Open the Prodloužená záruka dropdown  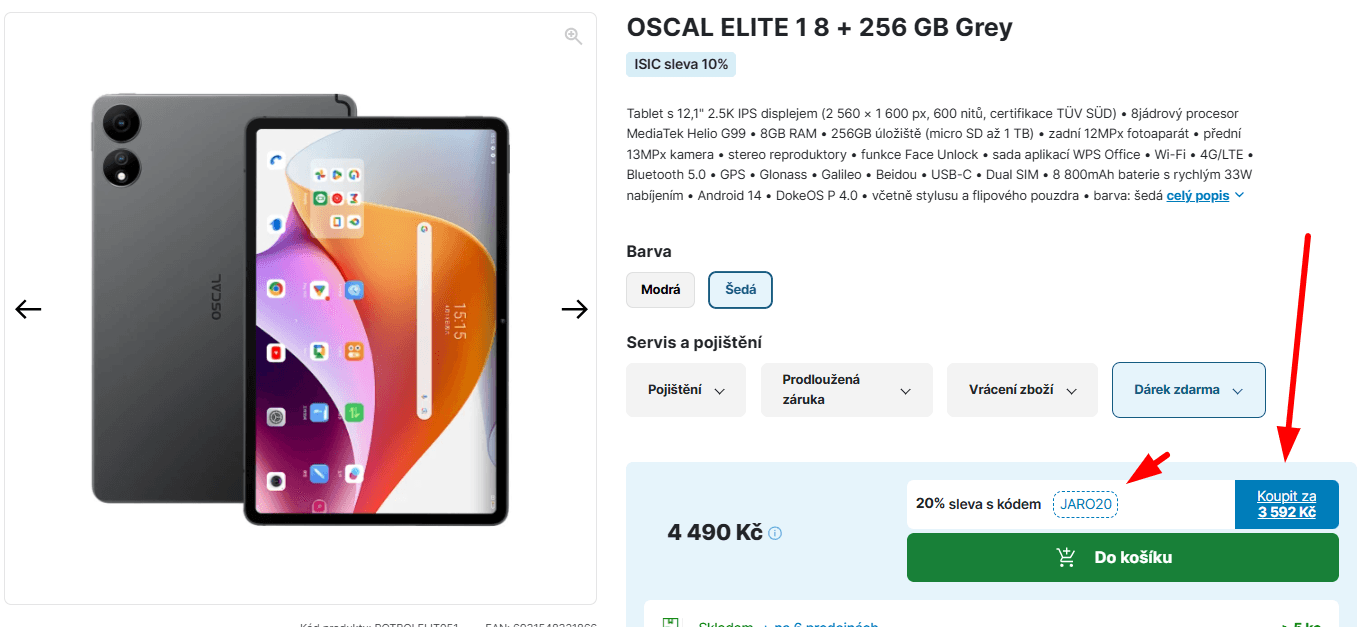(846, 390)
